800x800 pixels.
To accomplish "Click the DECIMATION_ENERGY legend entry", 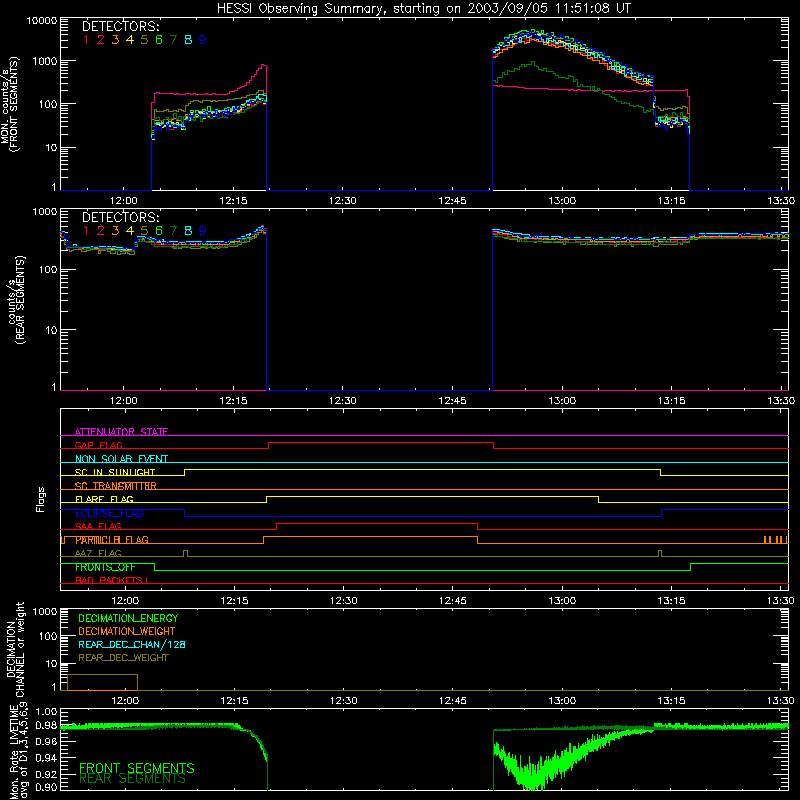I will click(x=128, y=618).
